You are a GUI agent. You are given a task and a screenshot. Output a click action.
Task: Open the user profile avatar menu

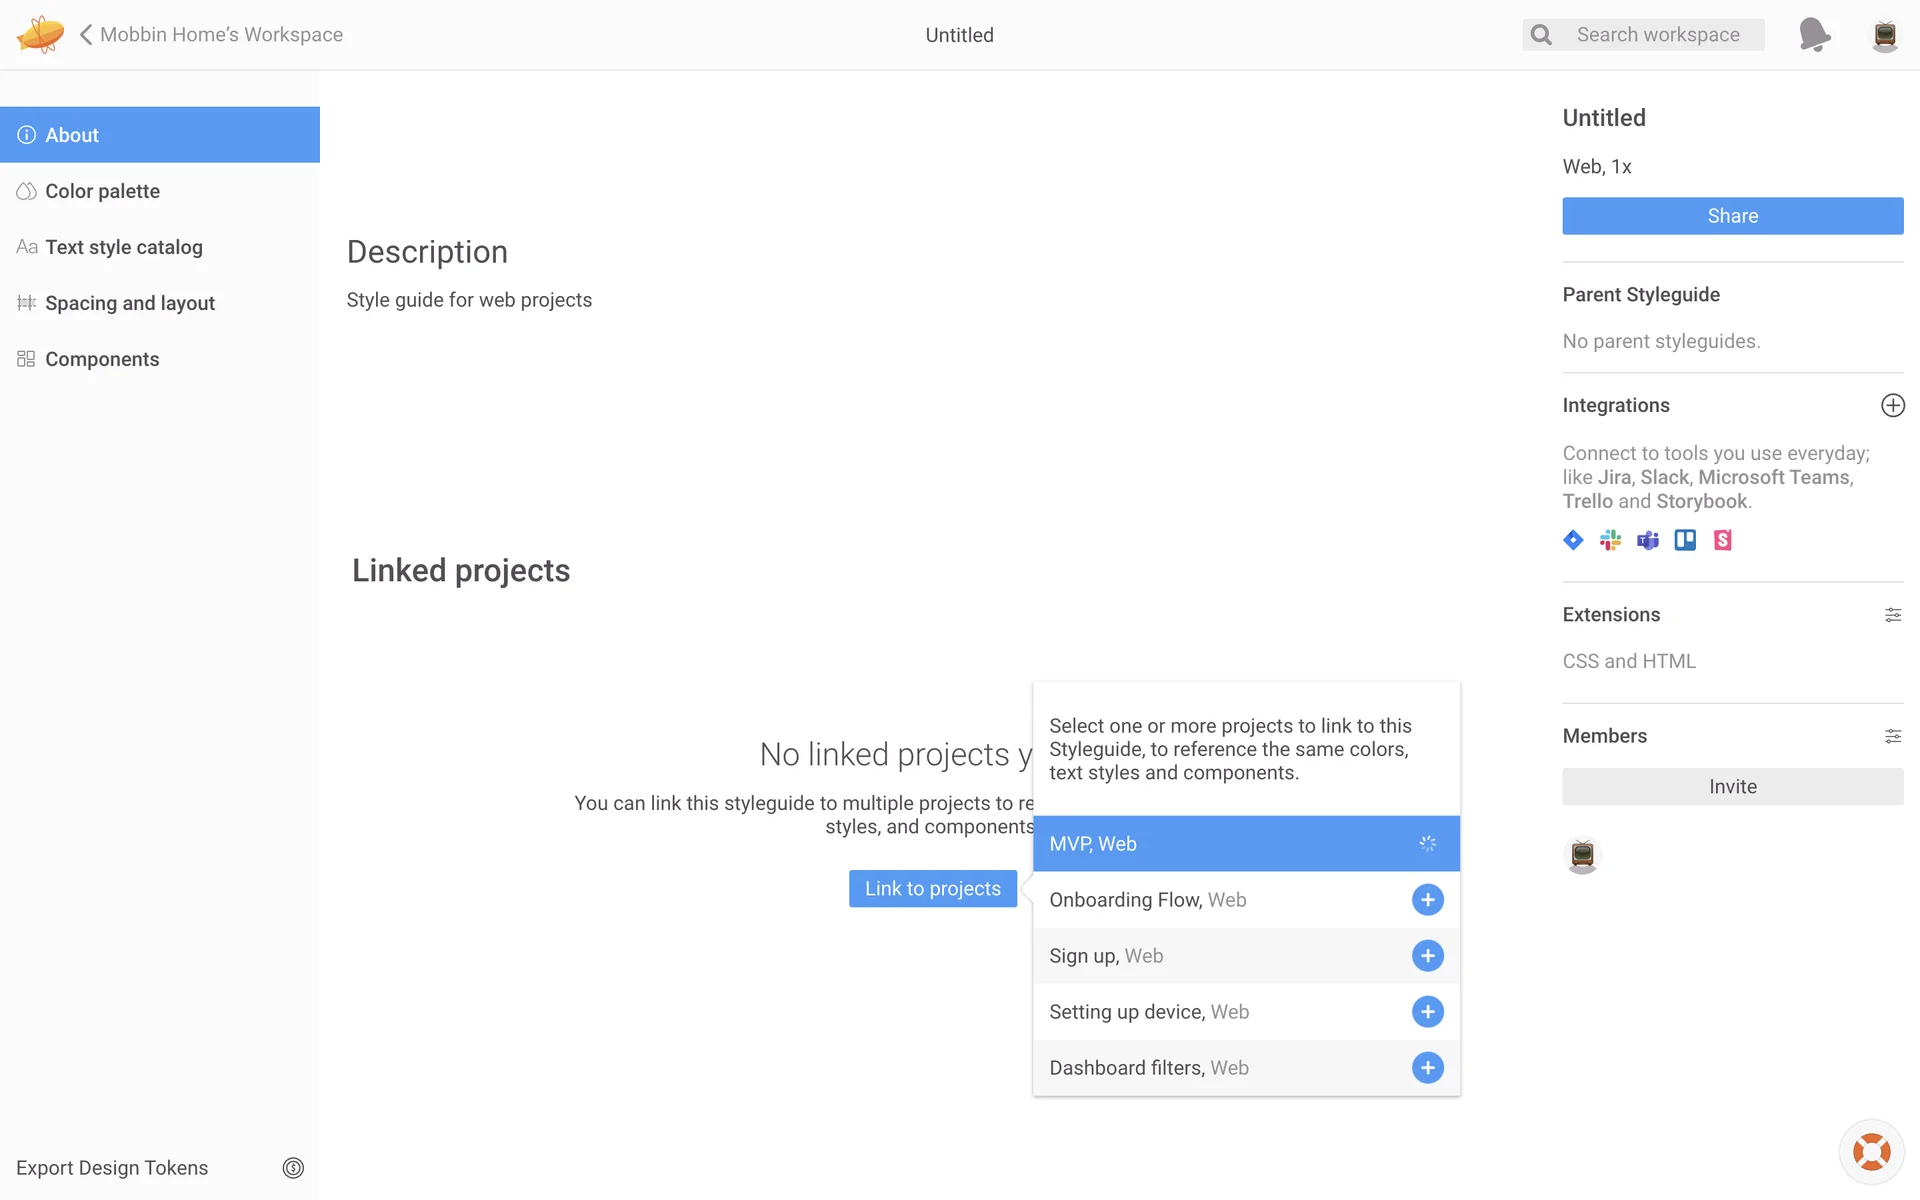1884,35
